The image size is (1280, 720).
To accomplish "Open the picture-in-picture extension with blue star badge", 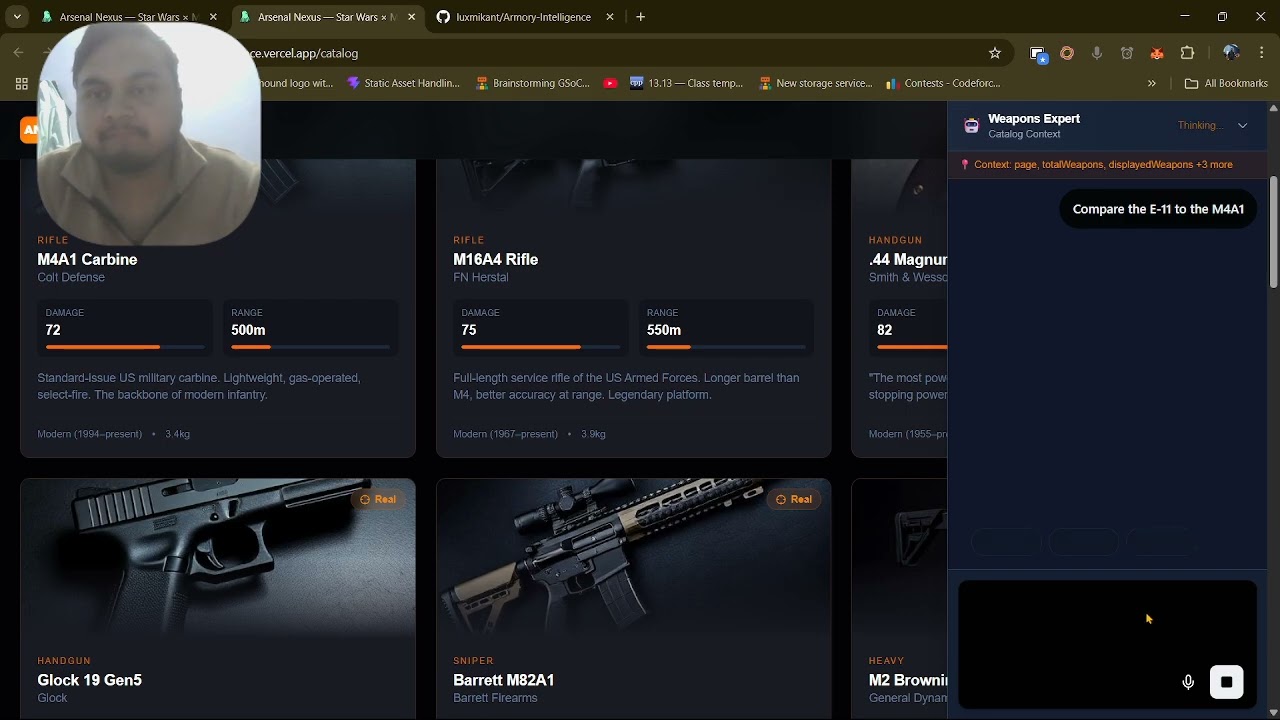I will click(x=1038, y=54).
